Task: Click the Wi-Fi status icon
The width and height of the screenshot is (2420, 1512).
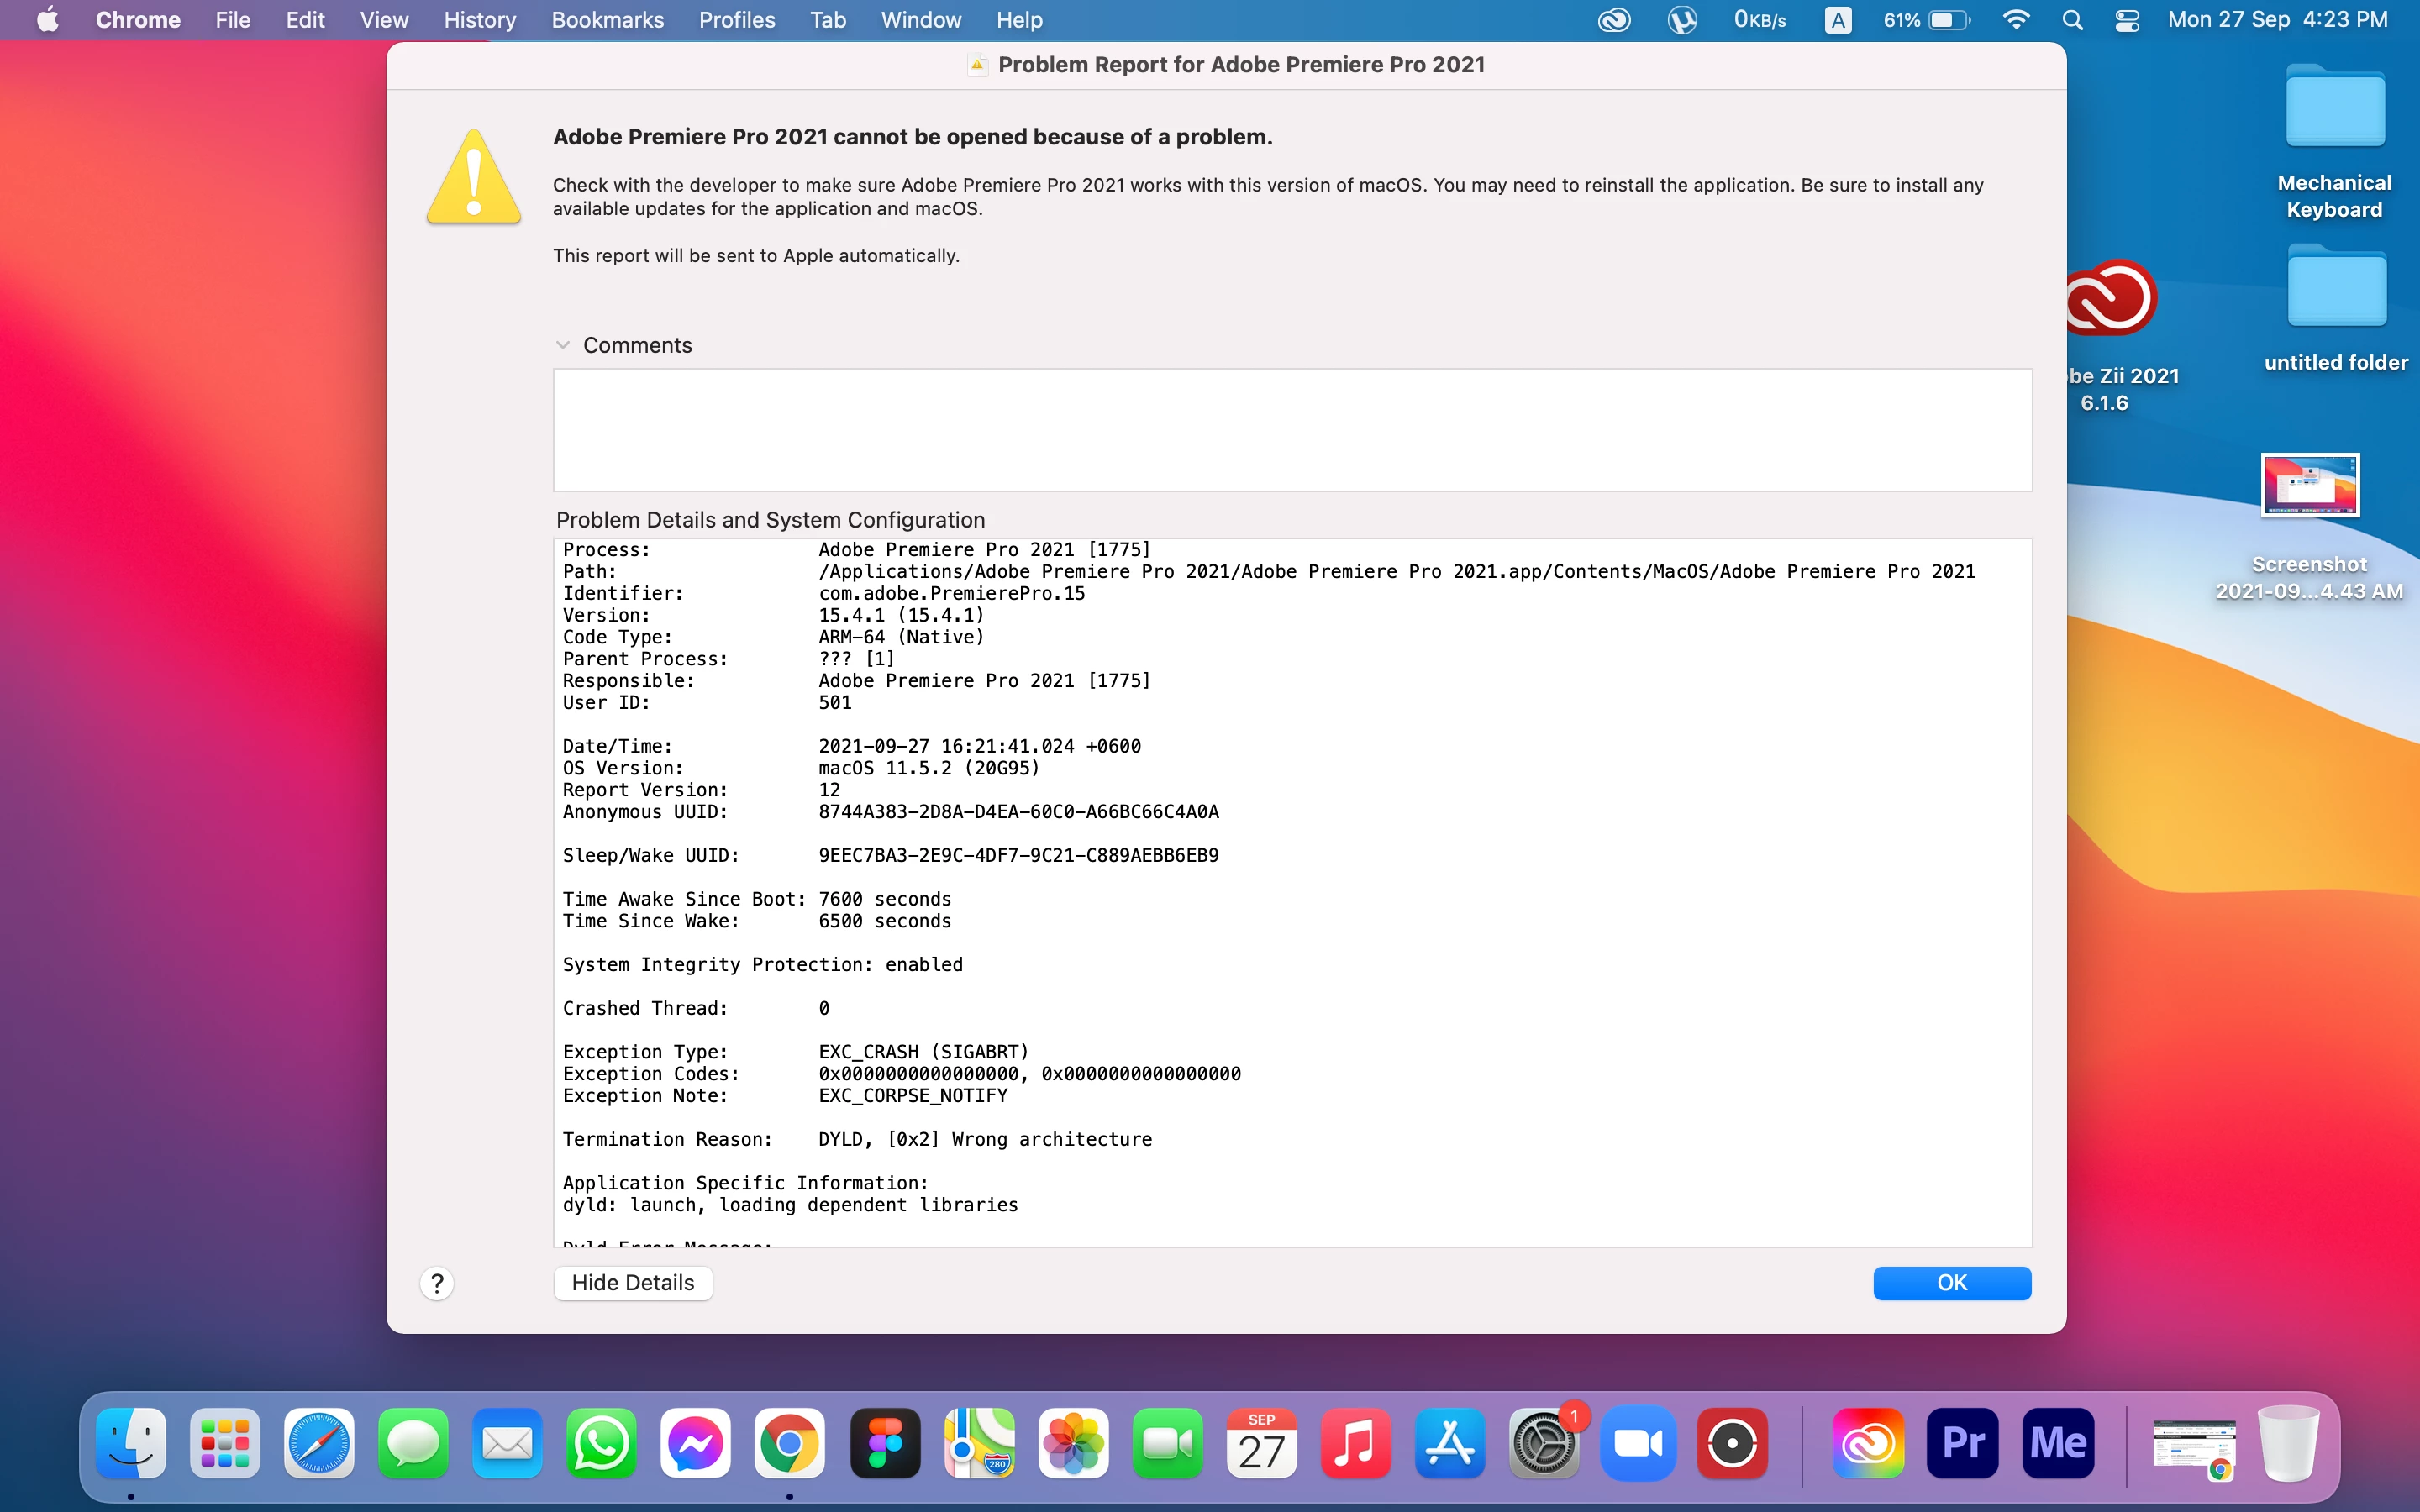Action: [x=2016, y=20]
